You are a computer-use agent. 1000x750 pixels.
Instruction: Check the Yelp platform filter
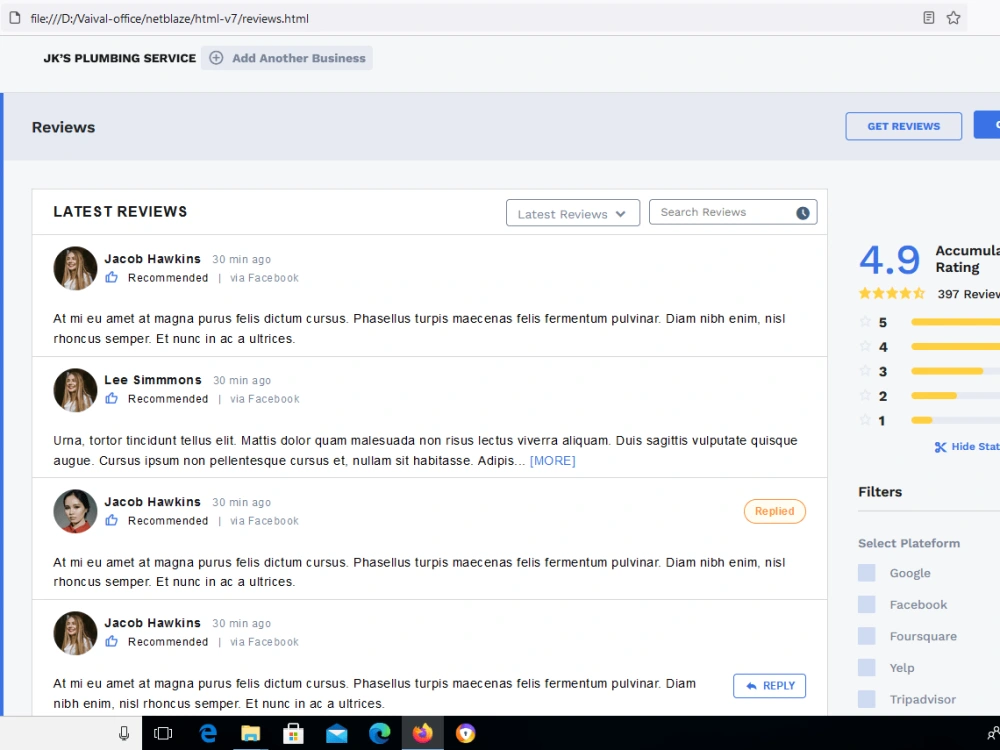click(x=866, y=667)
